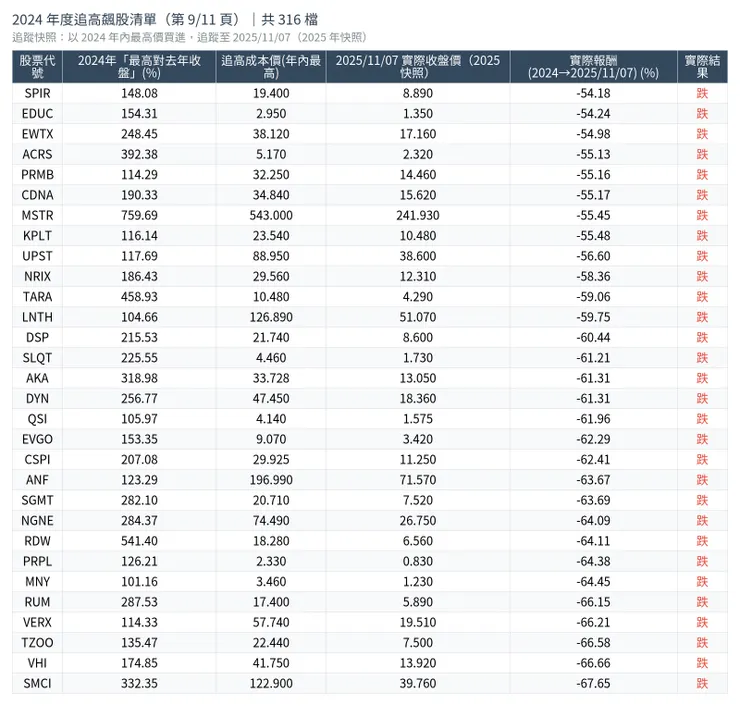The height and width of the screenshot is (706, 740).
Task: Select the QSI ticker cell
Action: tap(37, 419)
